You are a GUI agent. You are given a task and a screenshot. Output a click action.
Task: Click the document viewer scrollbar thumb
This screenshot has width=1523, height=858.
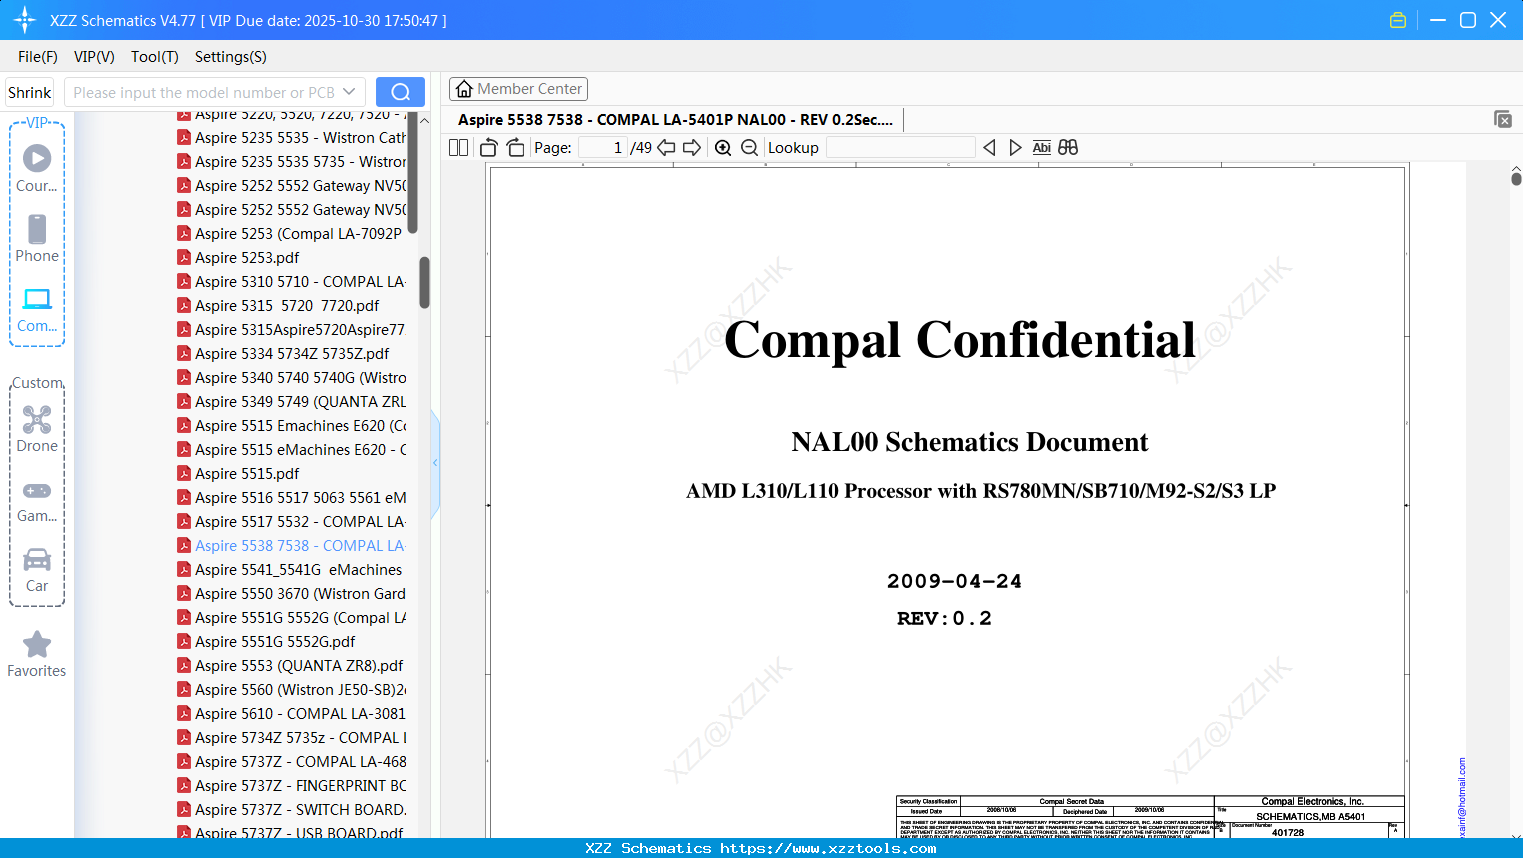tap(1516, 179)
